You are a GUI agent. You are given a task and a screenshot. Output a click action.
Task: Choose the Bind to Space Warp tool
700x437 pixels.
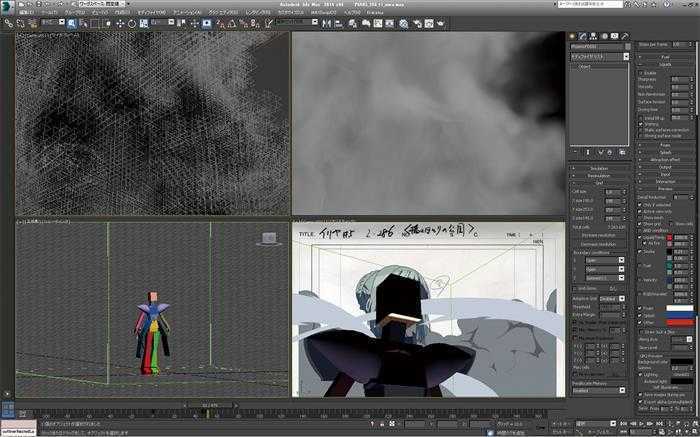33,23
